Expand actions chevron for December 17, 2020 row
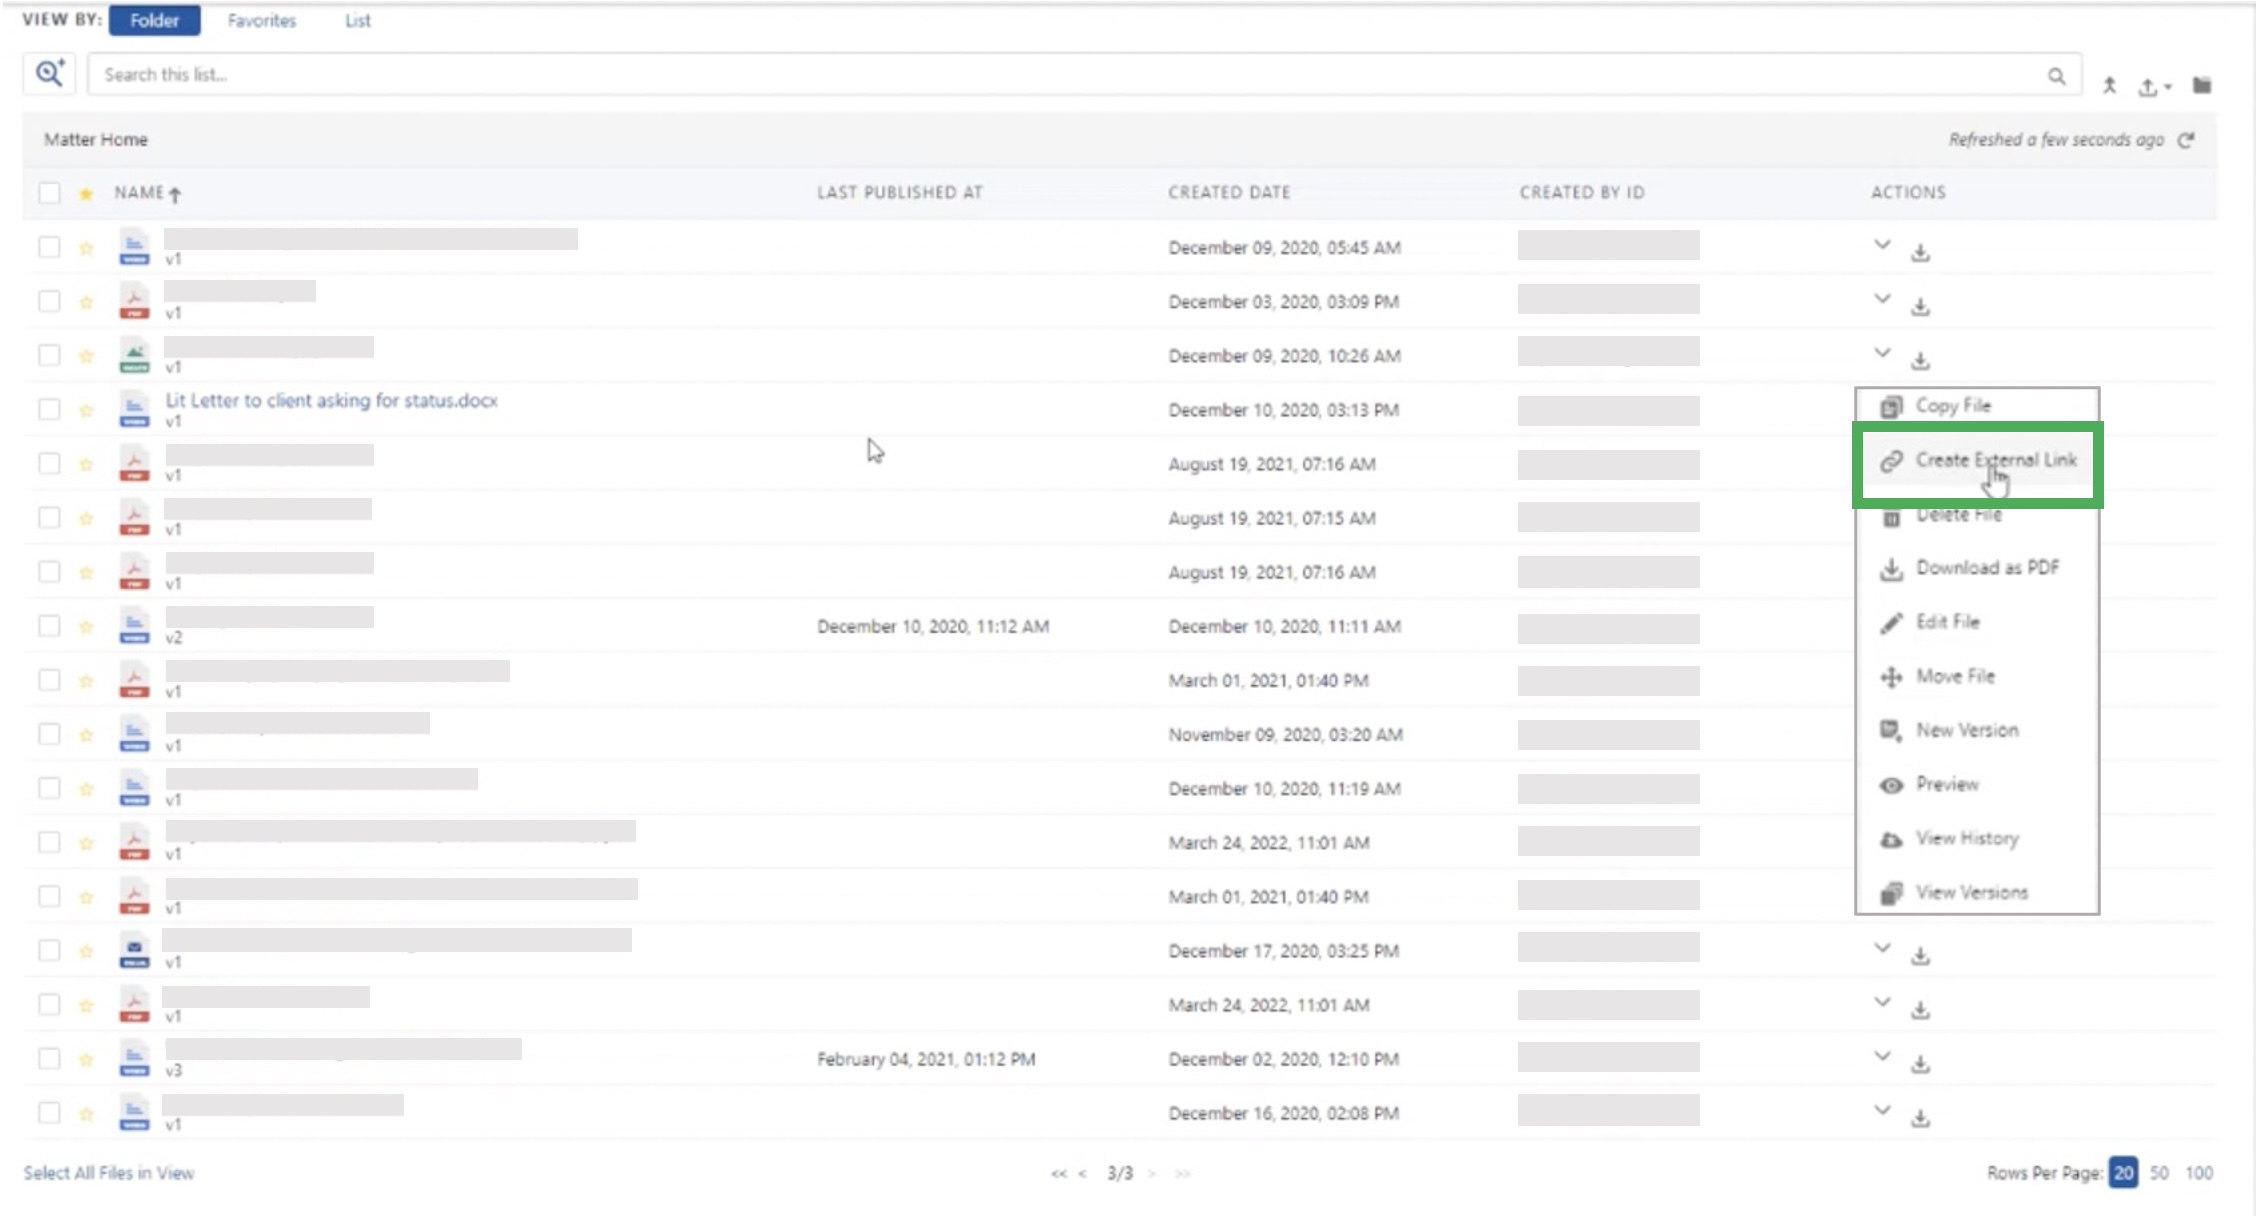This screenshot has width=2258, height=1216. (1882, 948)
